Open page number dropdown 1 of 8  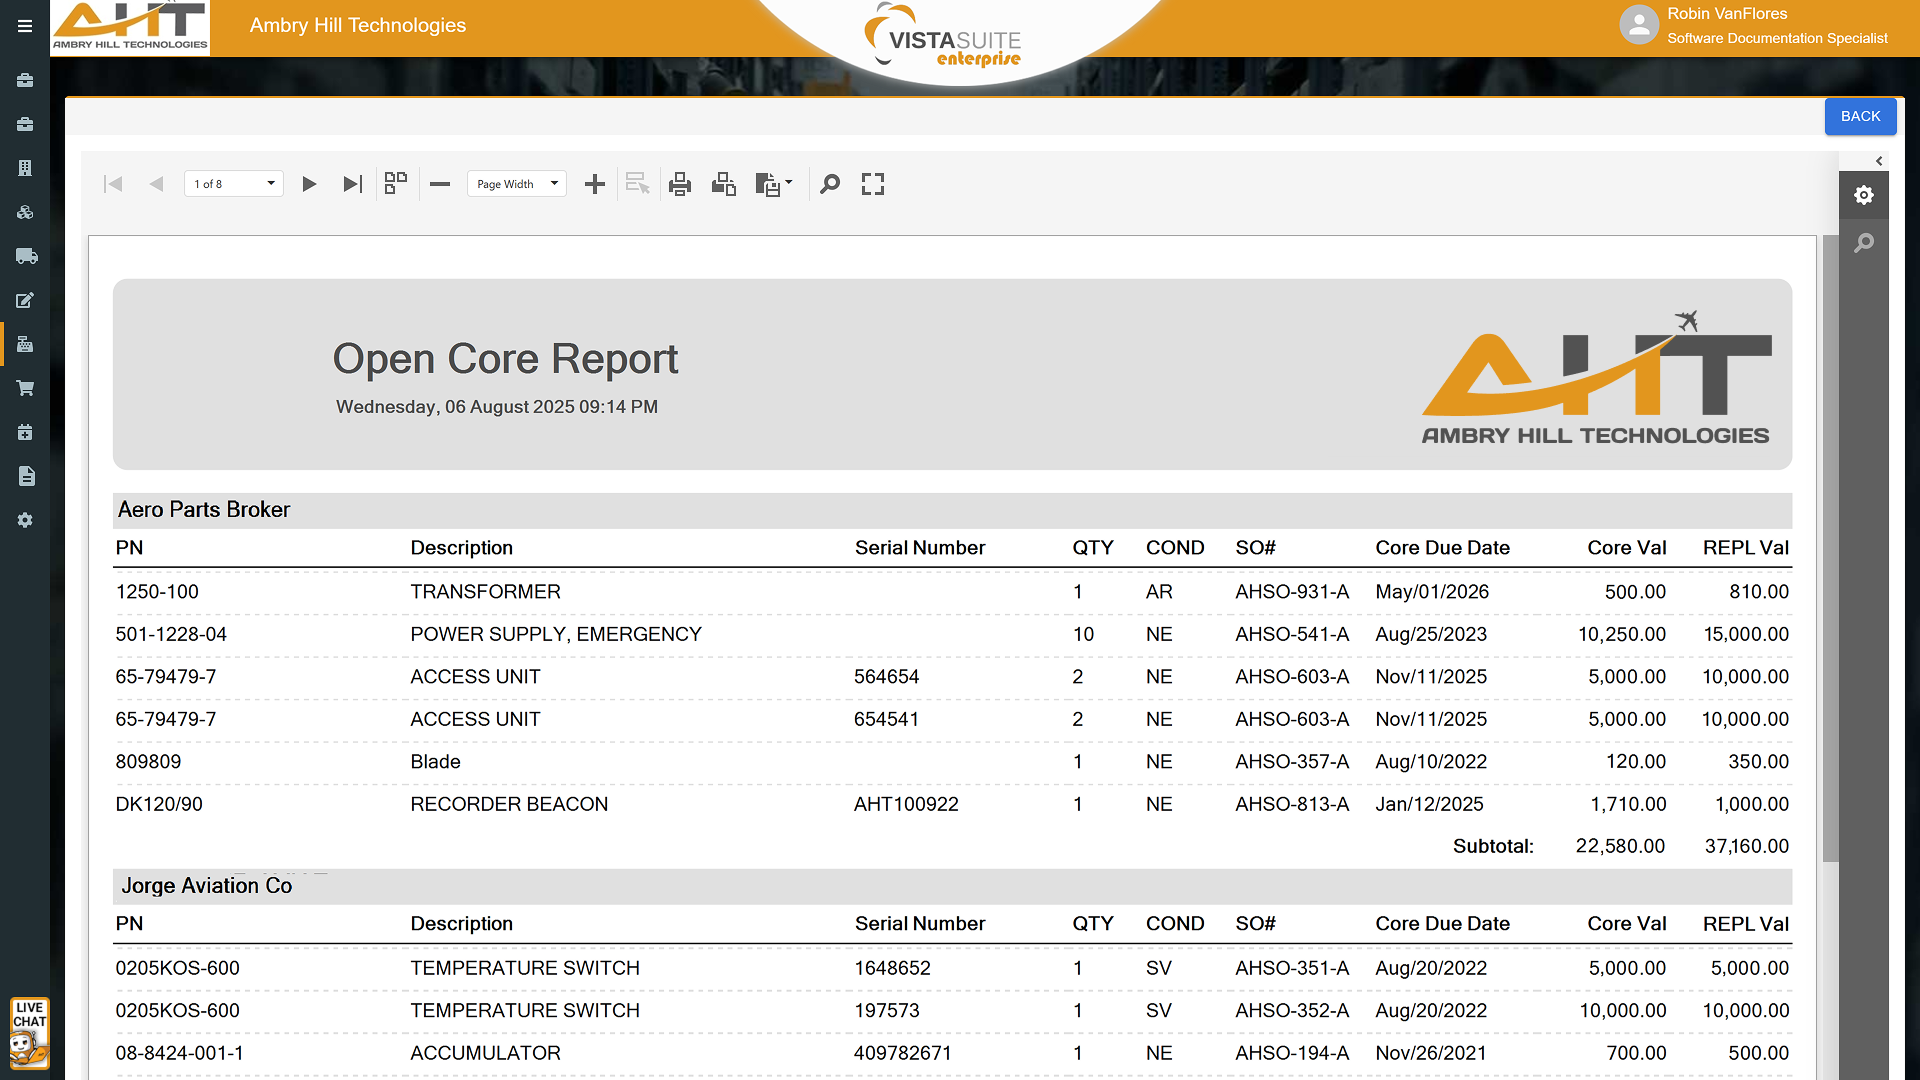pos(234,184)
